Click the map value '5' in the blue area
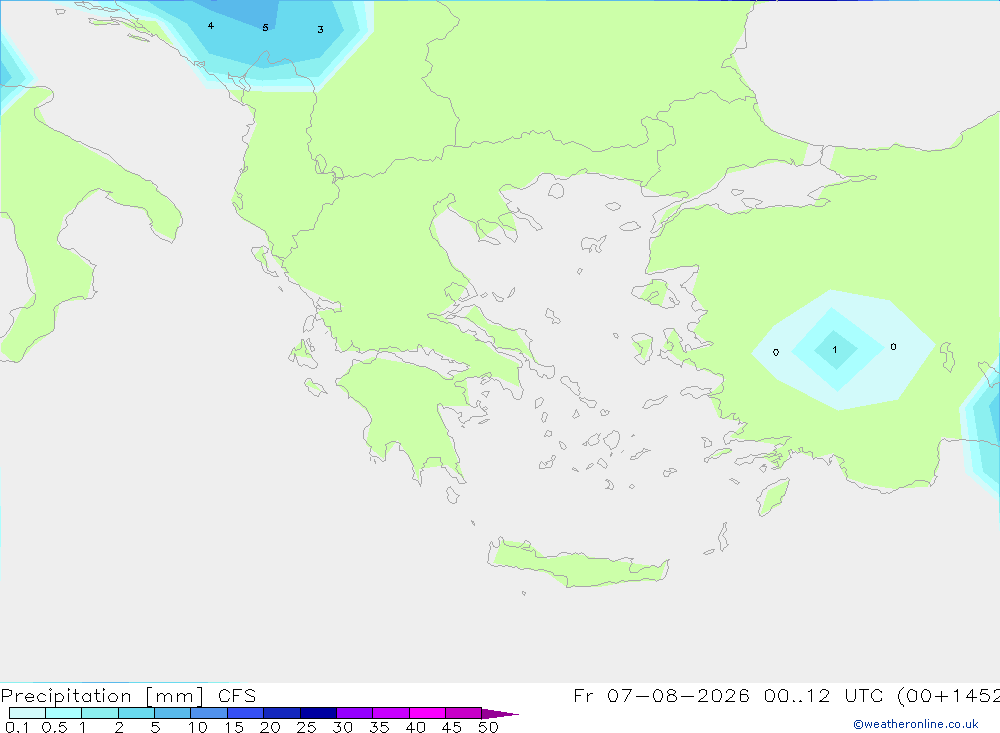 coord(265,27)
